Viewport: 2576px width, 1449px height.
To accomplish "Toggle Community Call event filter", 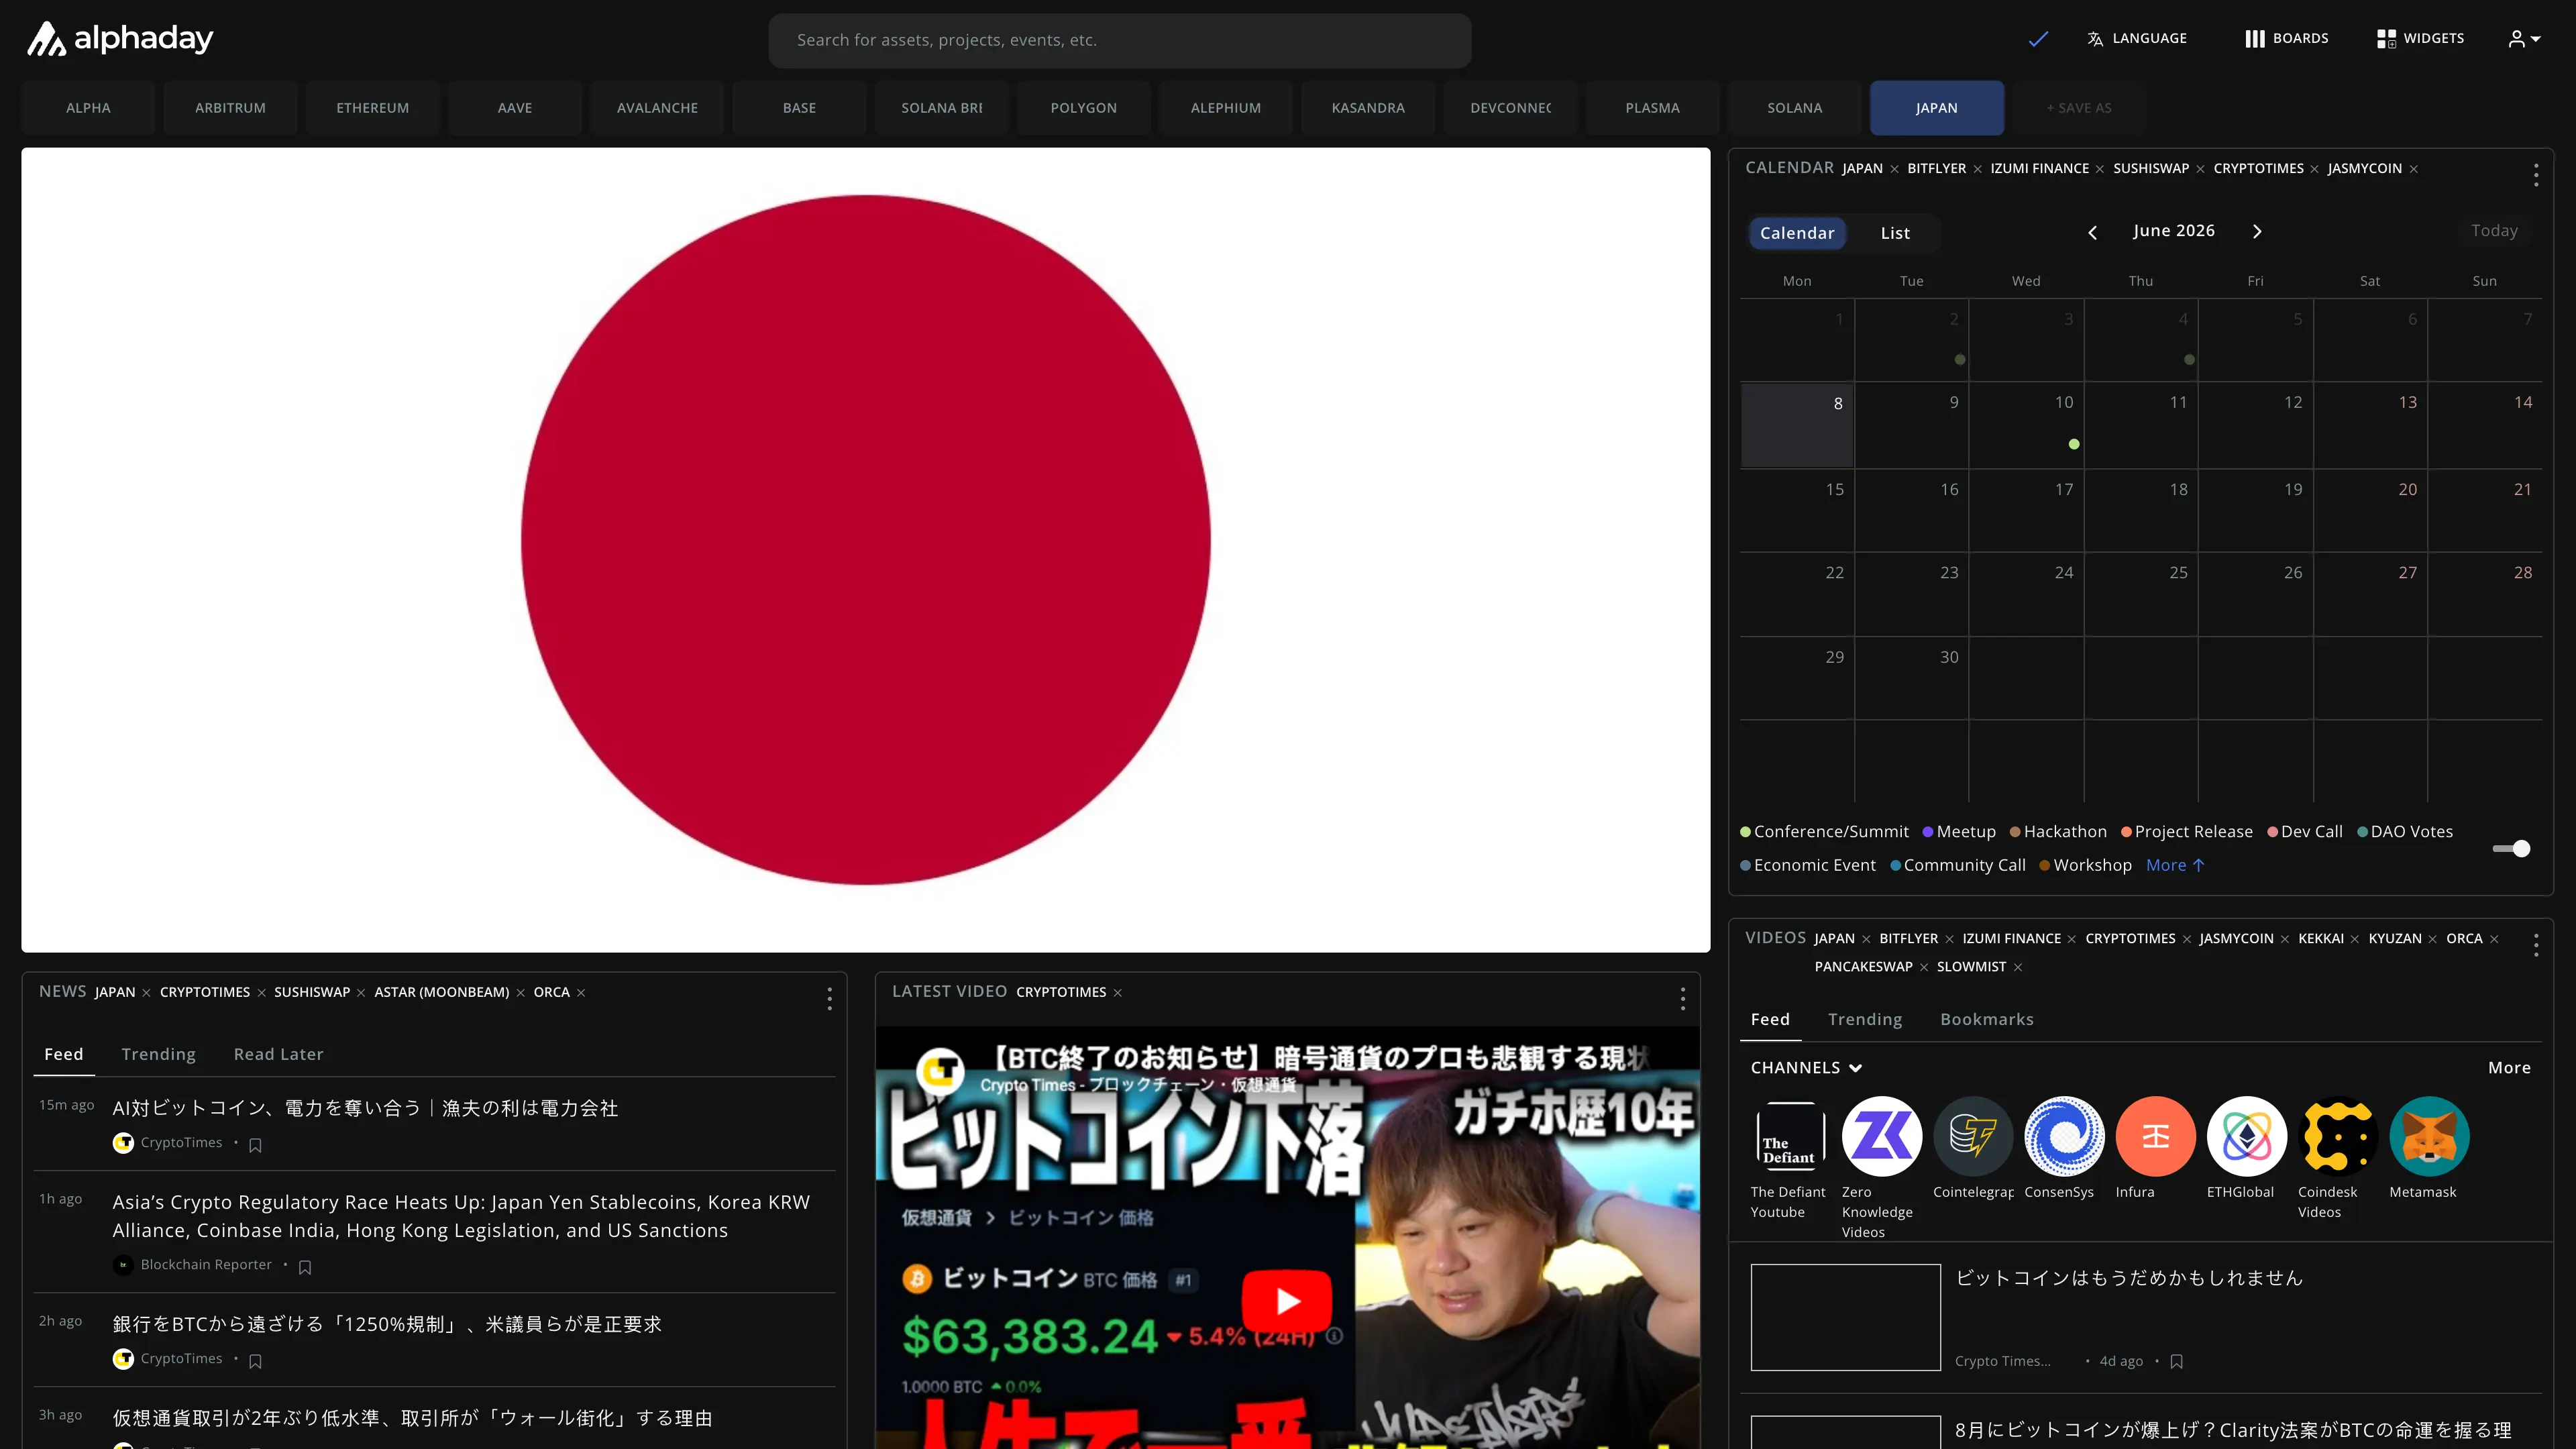I will 1957,866.
